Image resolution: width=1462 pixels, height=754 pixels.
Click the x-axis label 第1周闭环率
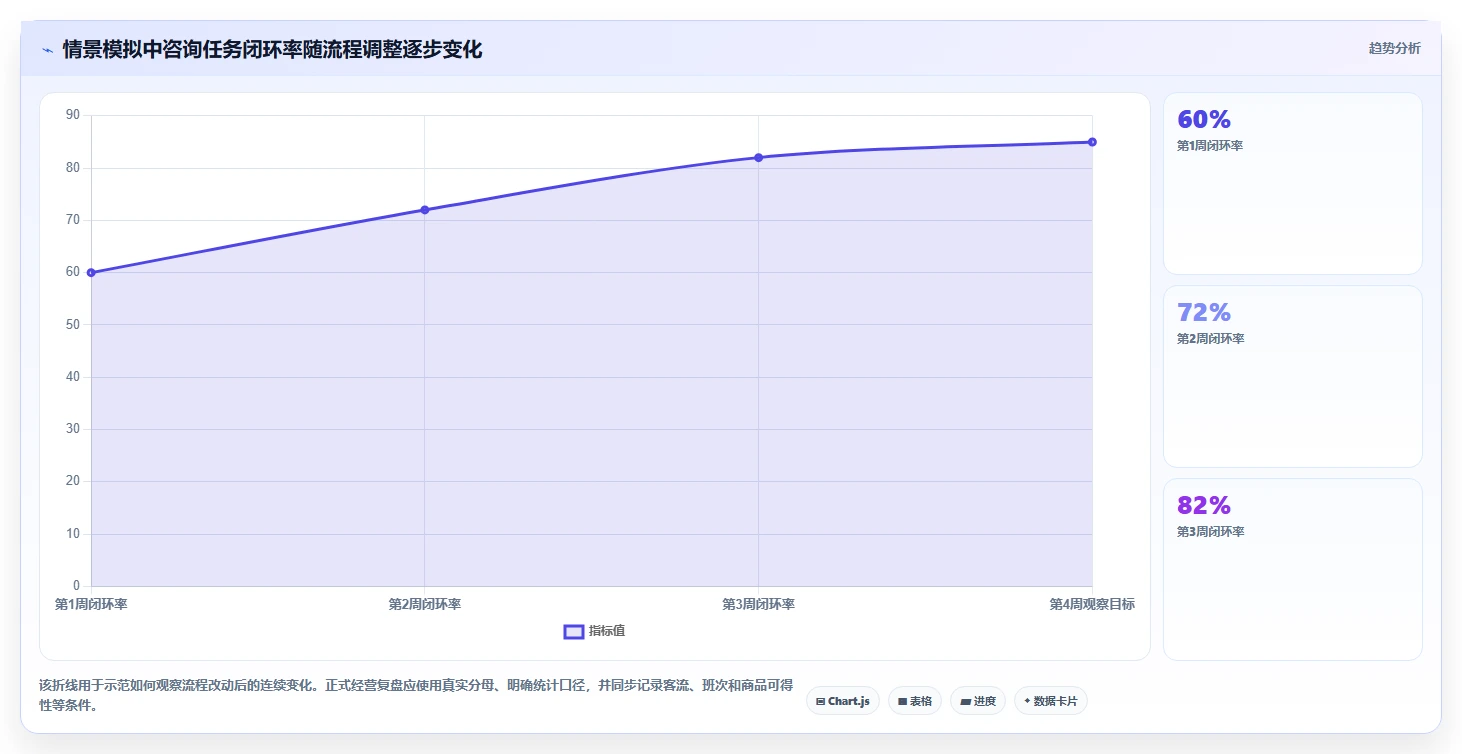point(91,605)
